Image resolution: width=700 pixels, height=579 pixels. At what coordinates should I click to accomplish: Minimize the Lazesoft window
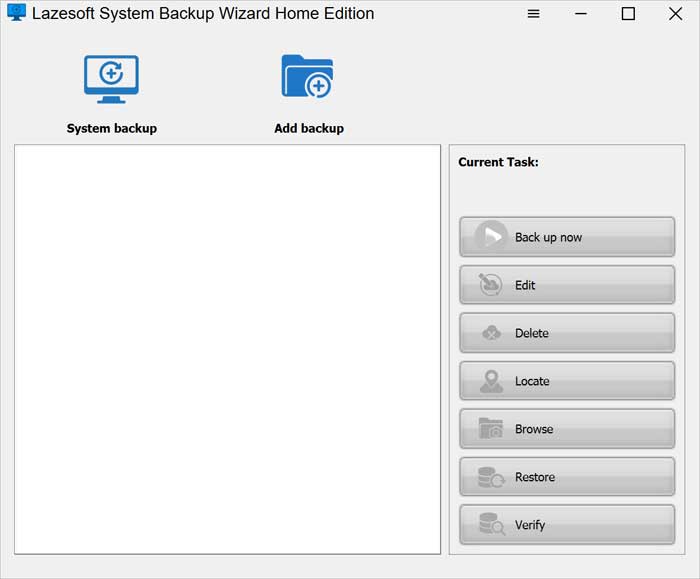(580, 14)
